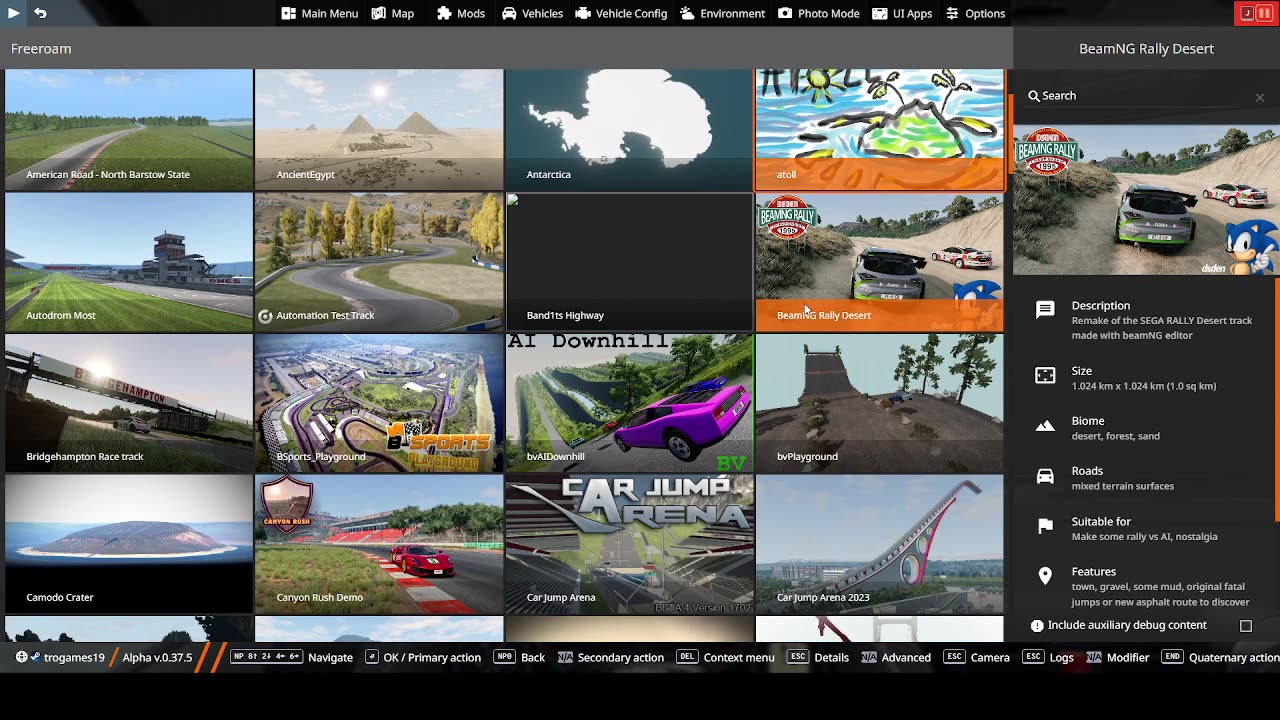This screenshot has height=720, width=1280.
Task: Select the Antarctica map
Action: click(629, 129)
